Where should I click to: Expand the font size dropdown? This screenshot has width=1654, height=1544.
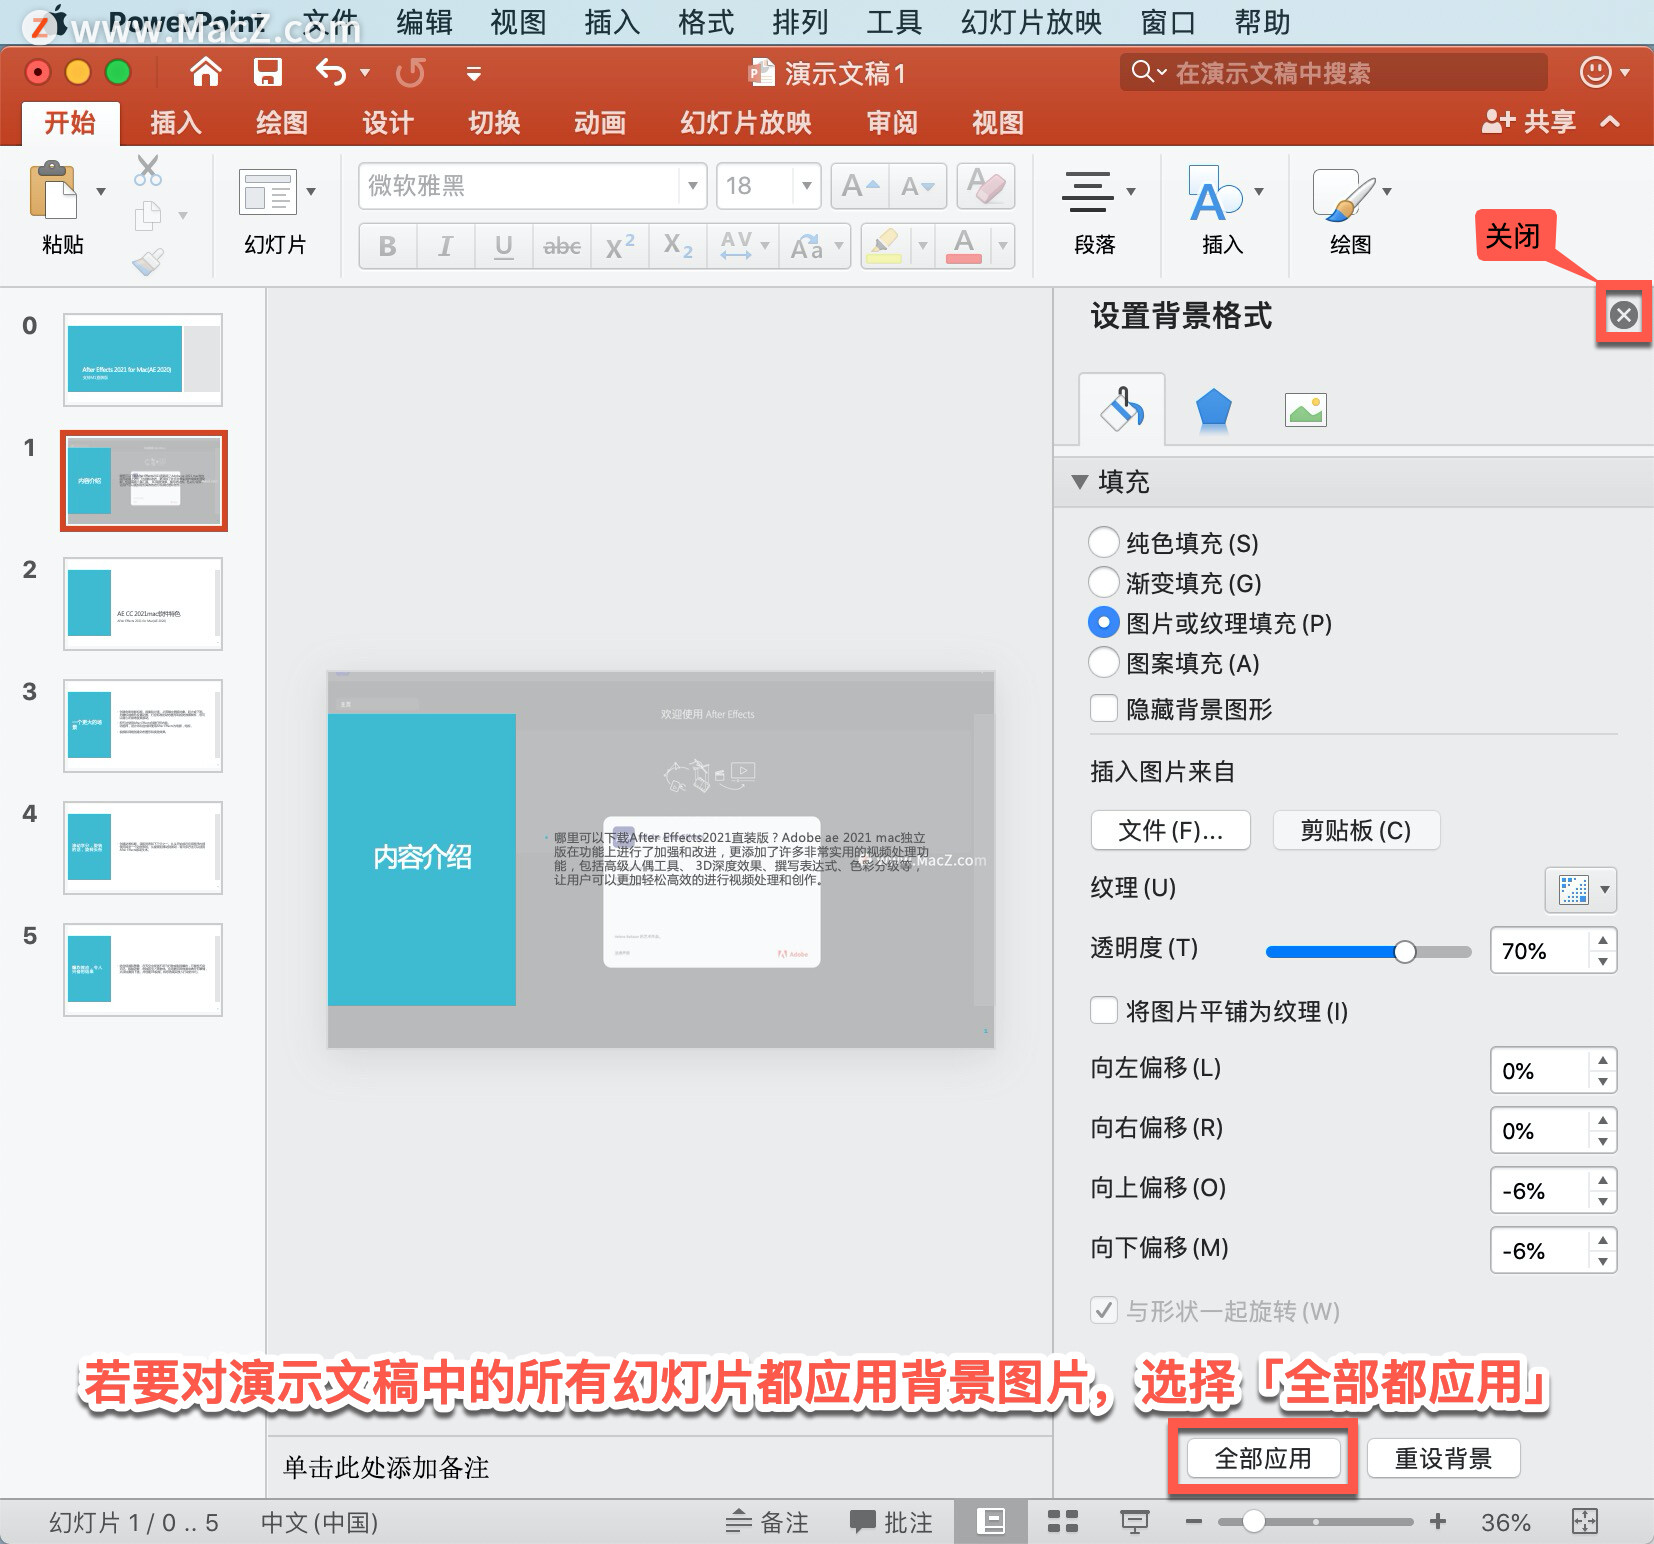806,186
